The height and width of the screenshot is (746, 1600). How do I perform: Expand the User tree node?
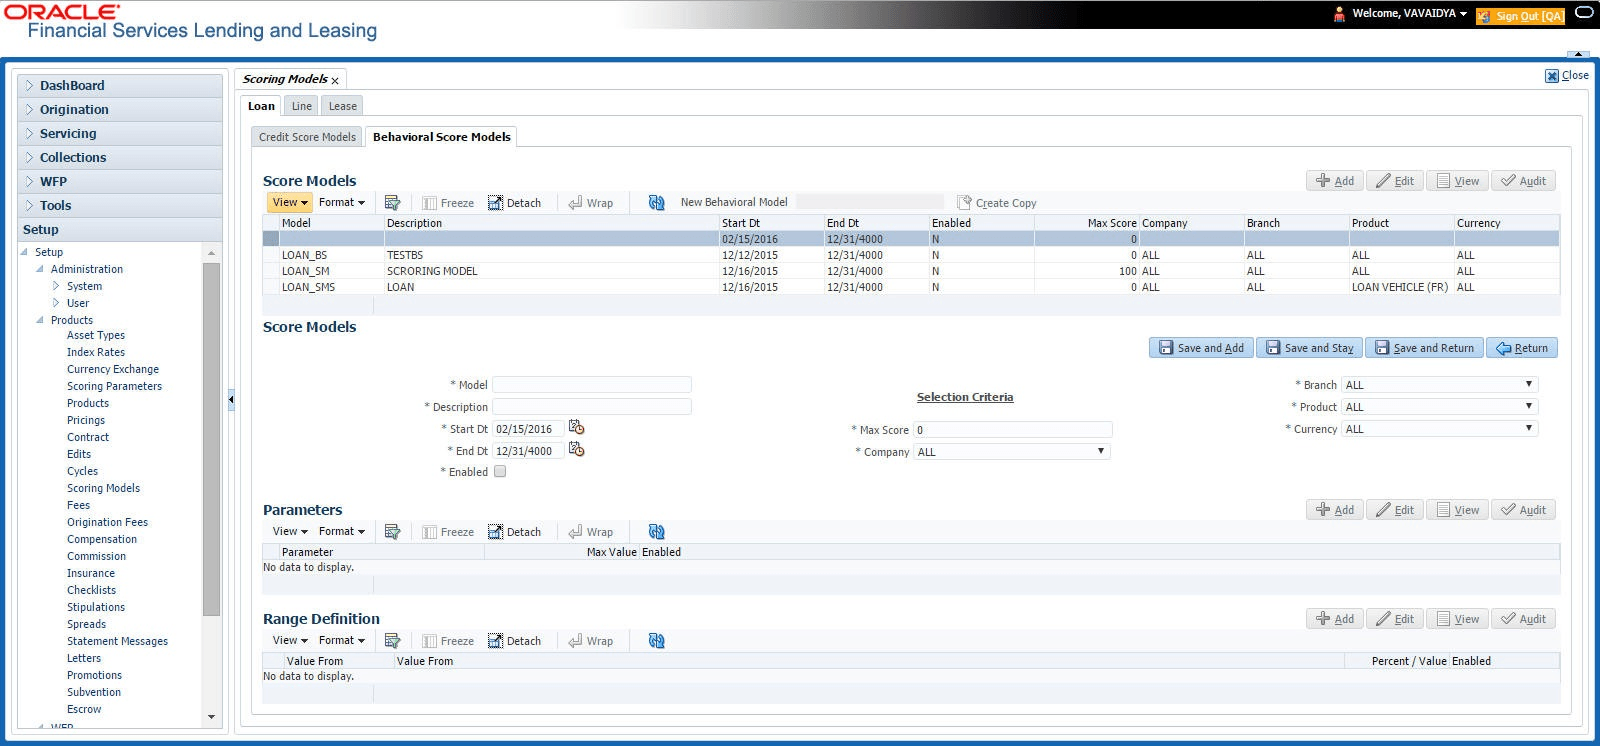tap(56, 303)
